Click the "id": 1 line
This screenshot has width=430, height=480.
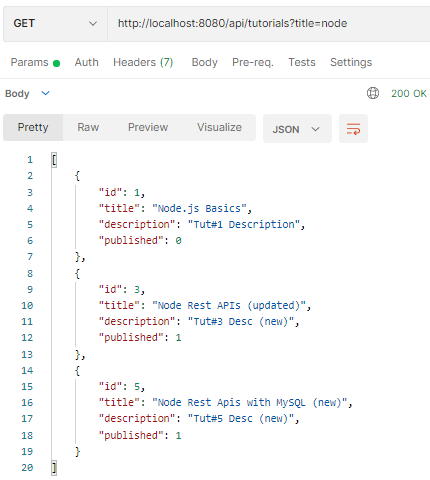122,192
